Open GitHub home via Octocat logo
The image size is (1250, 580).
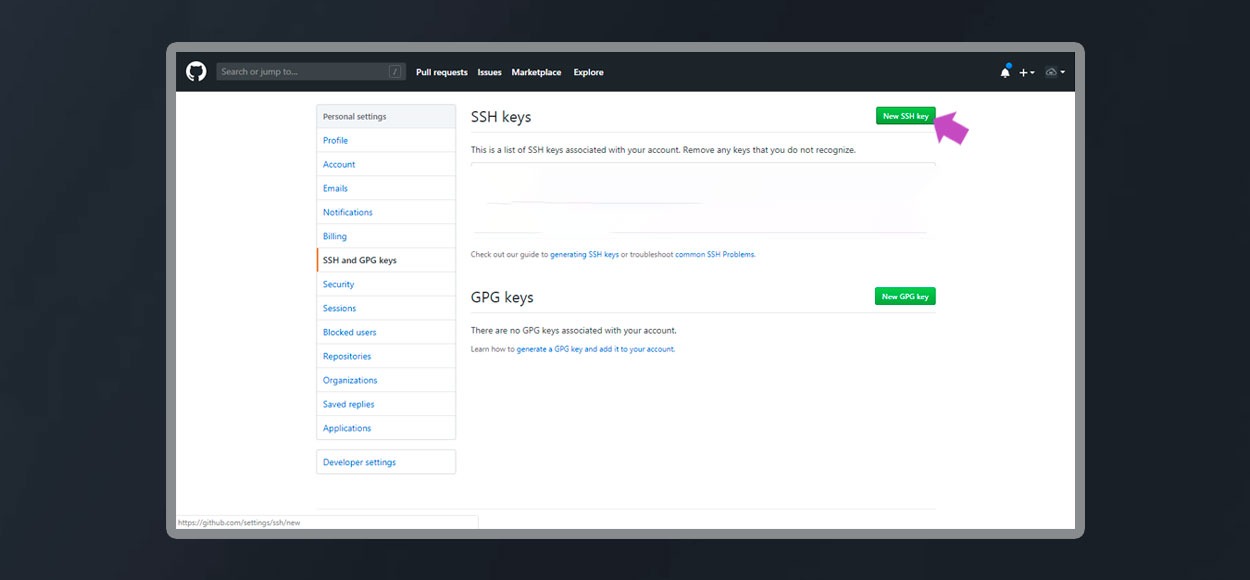(x=196, y=72)
